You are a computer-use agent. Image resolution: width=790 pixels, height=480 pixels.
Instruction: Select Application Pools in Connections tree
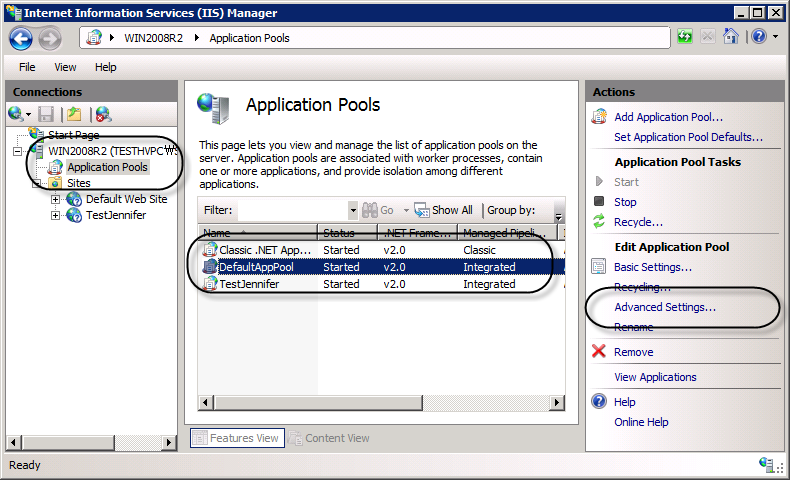pos(107,167)
